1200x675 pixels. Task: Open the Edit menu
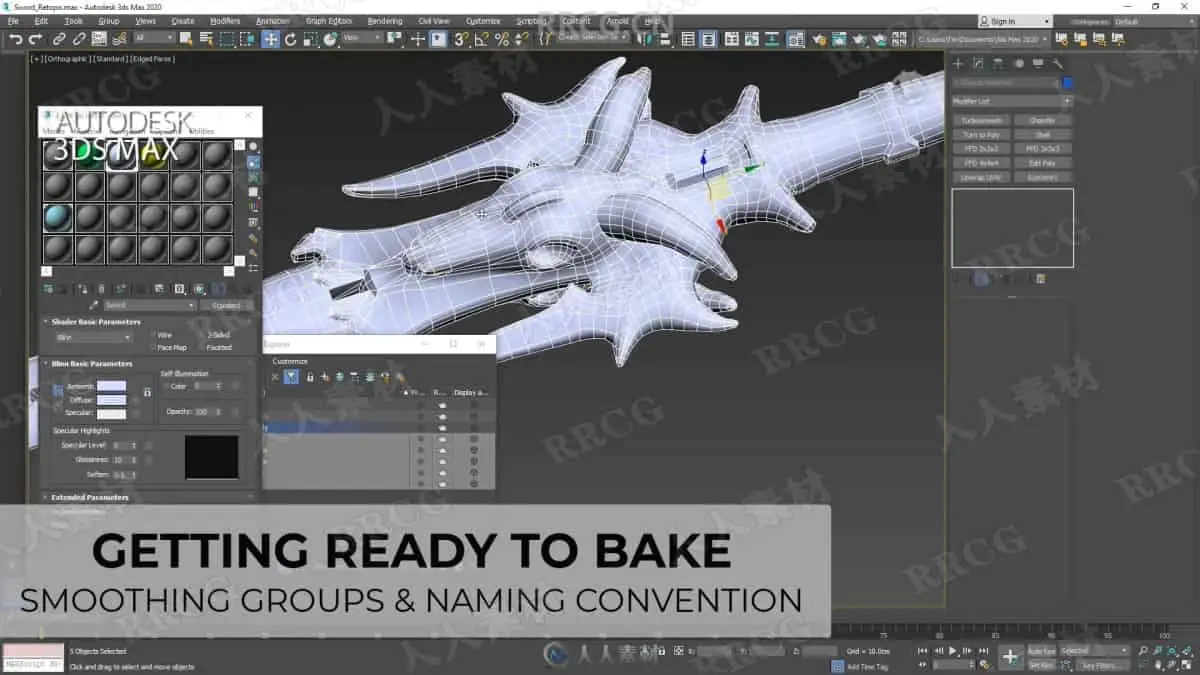tap(41, 21)
